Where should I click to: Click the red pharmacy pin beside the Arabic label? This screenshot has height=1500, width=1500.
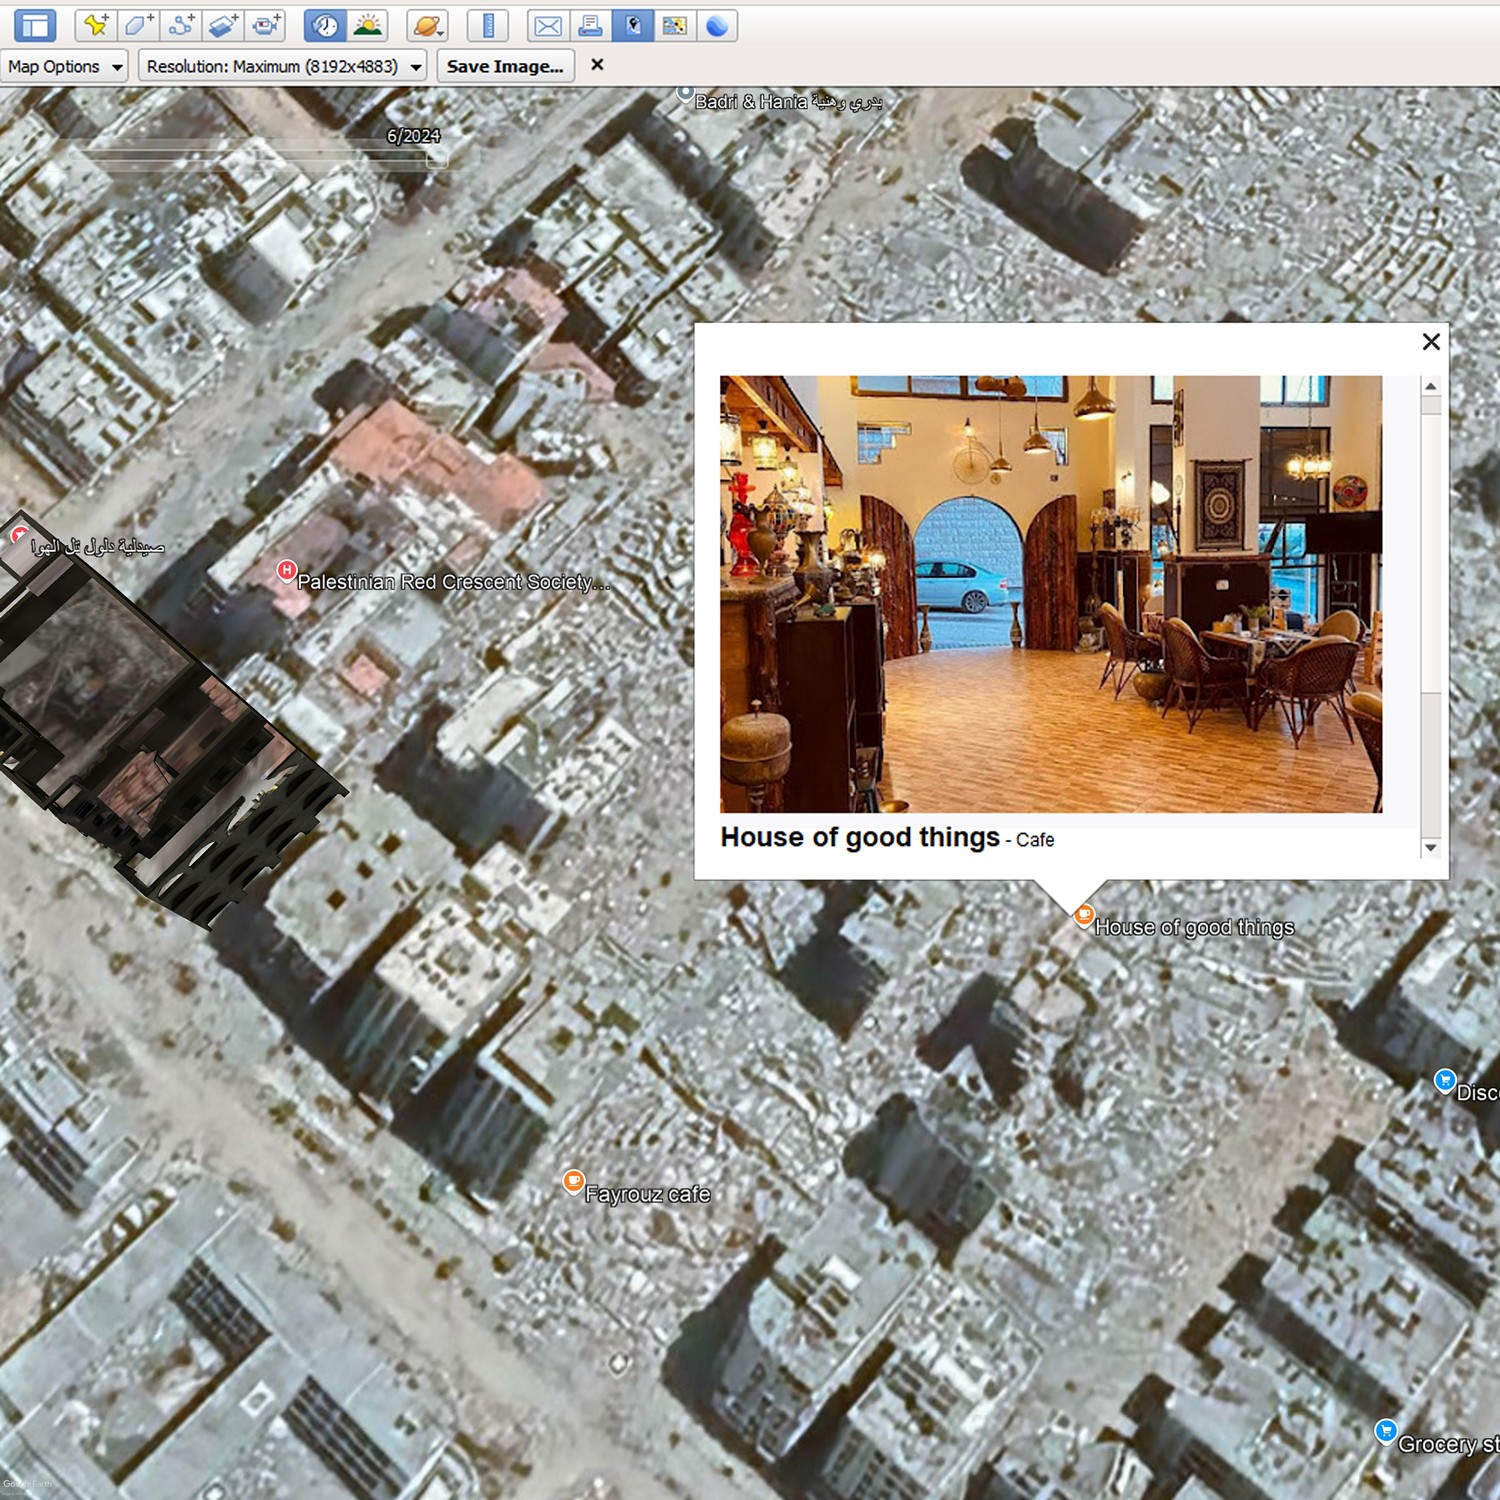click(x=19, y=536)
